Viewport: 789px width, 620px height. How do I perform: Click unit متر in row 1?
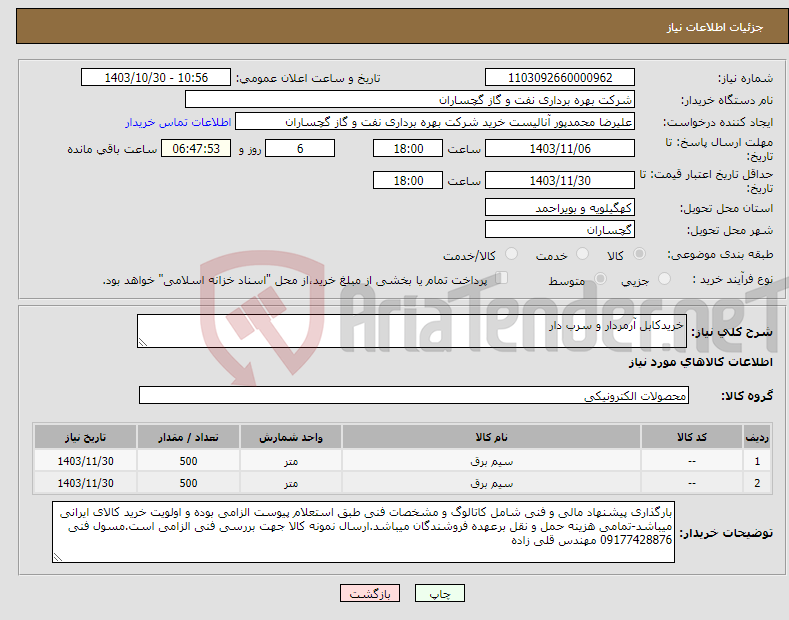pos(291,461)
